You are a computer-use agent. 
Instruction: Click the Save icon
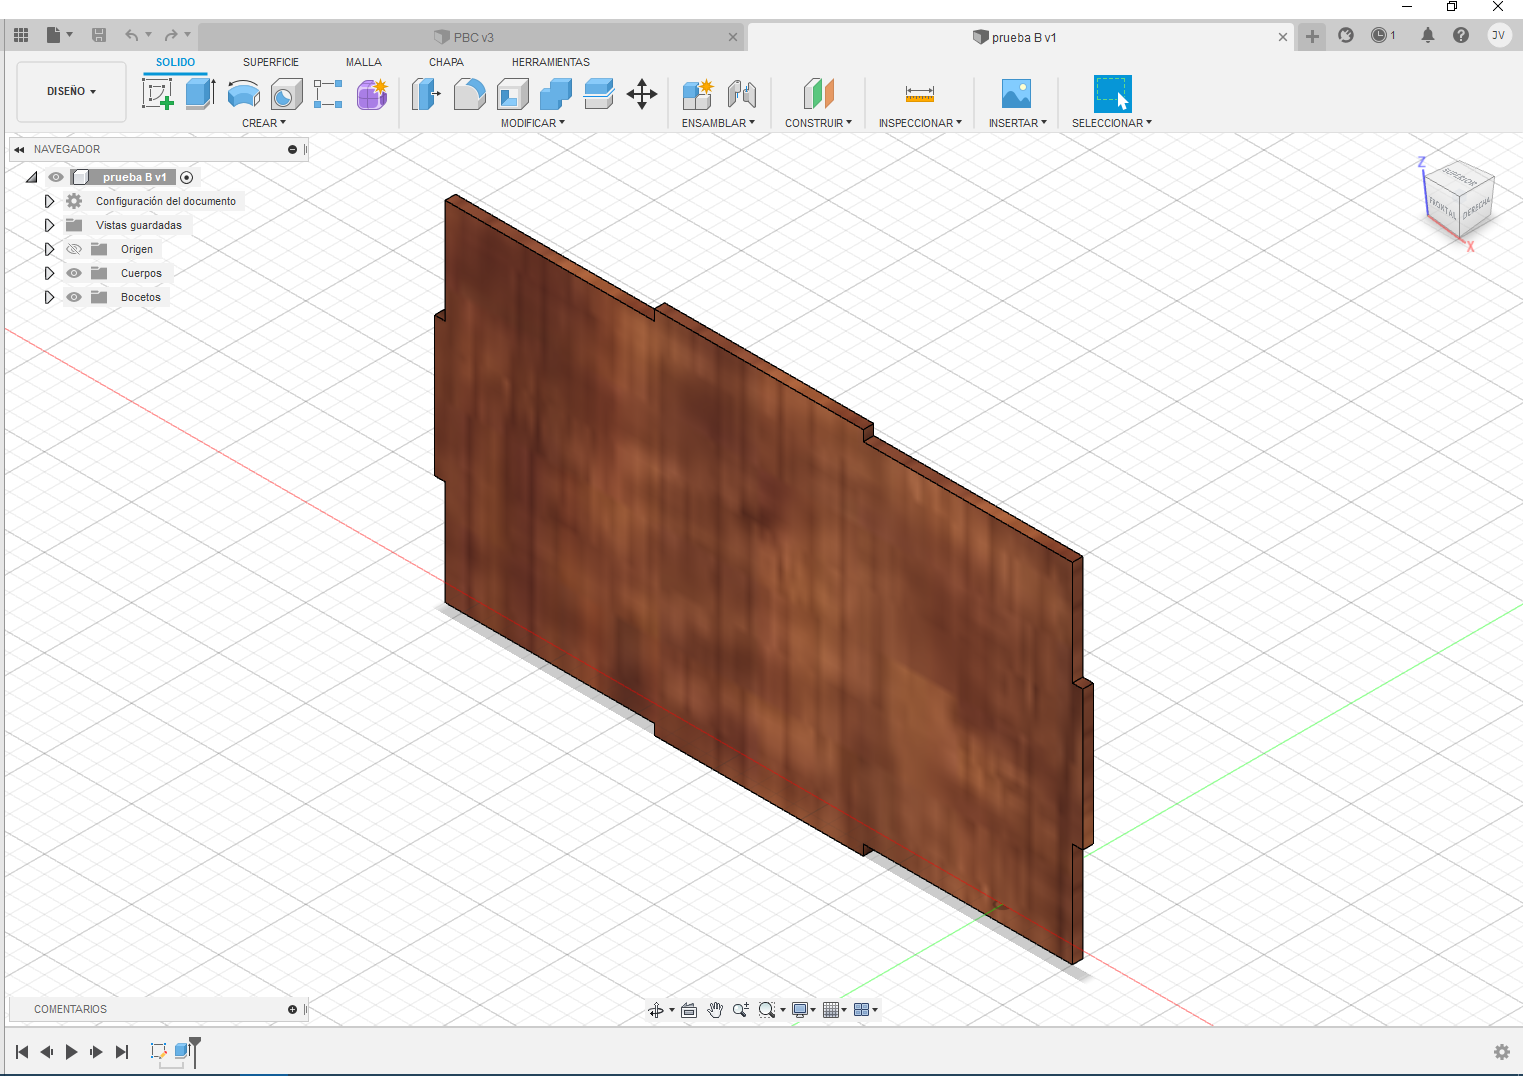(x=99, y=35)
